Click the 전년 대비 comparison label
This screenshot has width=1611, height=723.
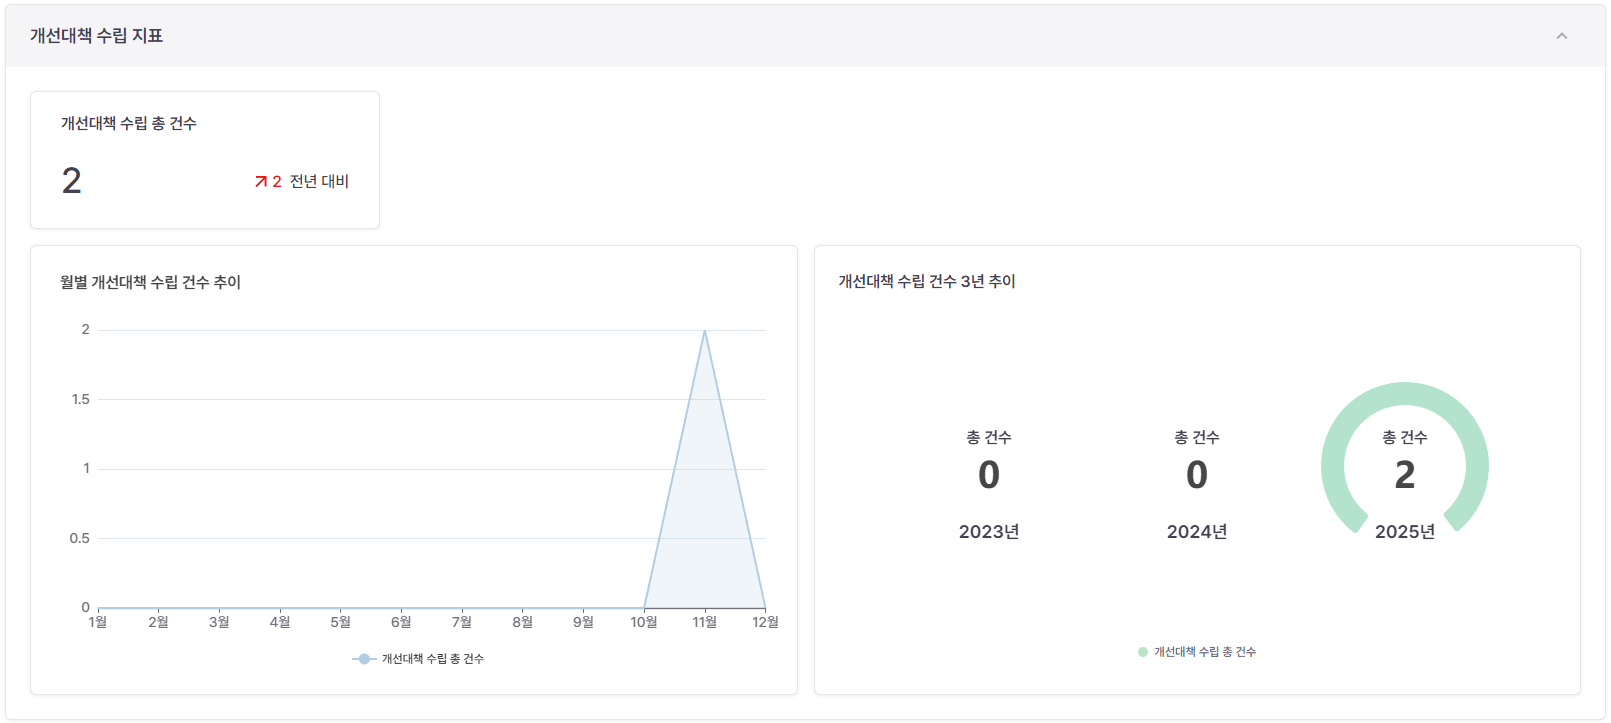tap(319, 182)
